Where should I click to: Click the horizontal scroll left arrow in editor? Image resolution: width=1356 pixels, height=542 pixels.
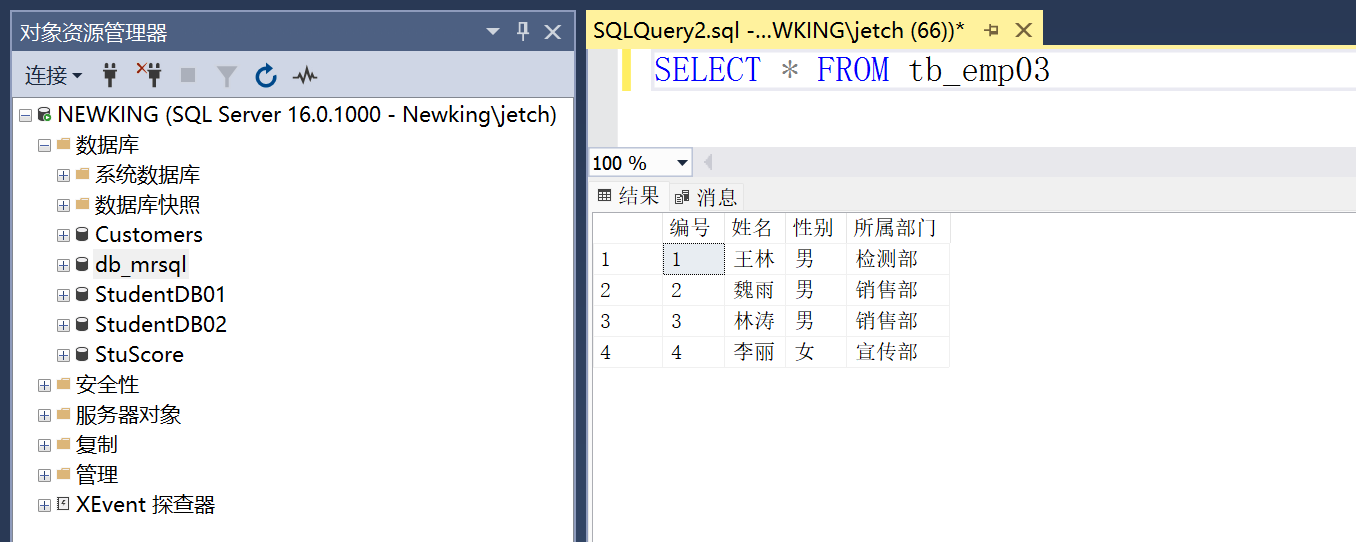[708, 162]
